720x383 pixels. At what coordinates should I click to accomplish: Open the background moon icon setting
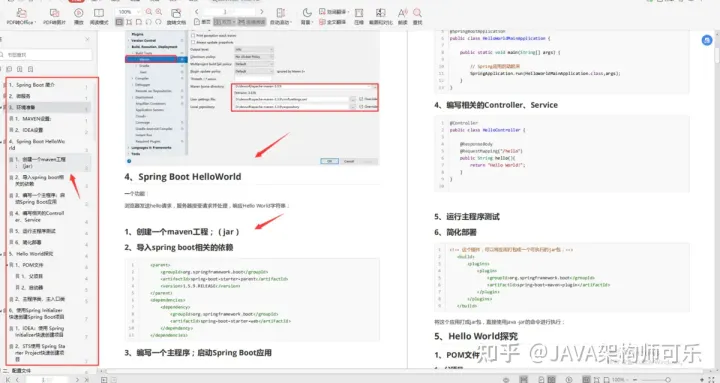306,16
